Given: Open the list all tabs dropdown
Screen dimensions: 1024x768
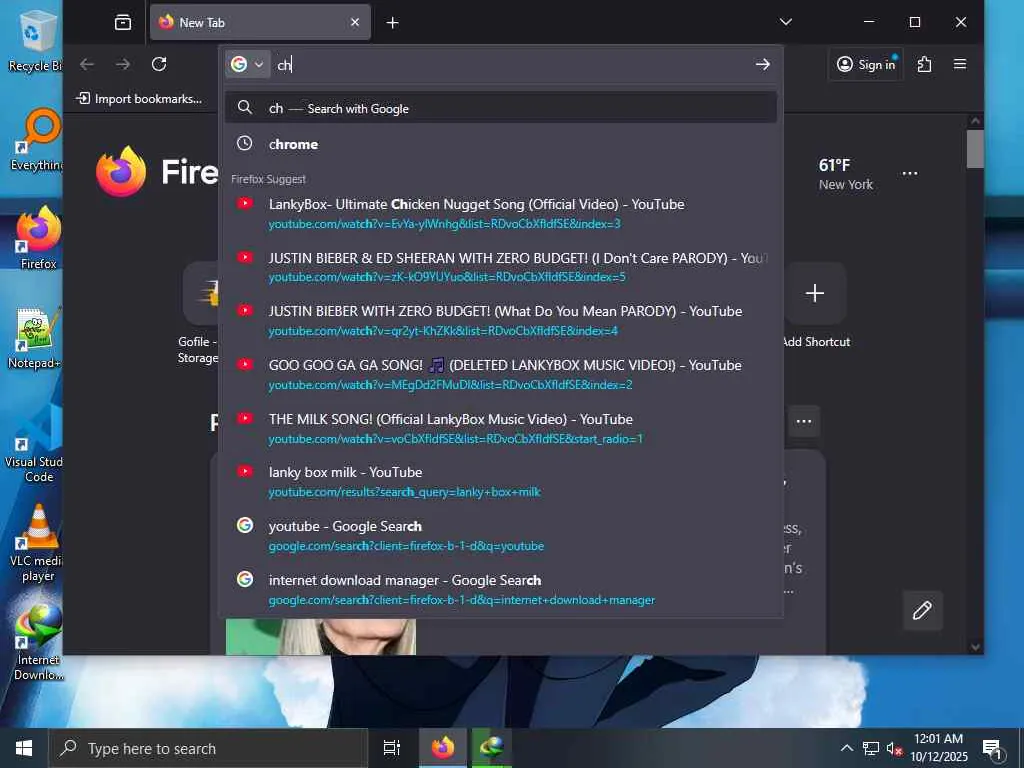Looking at the screenshot, I should coord(786,22).
